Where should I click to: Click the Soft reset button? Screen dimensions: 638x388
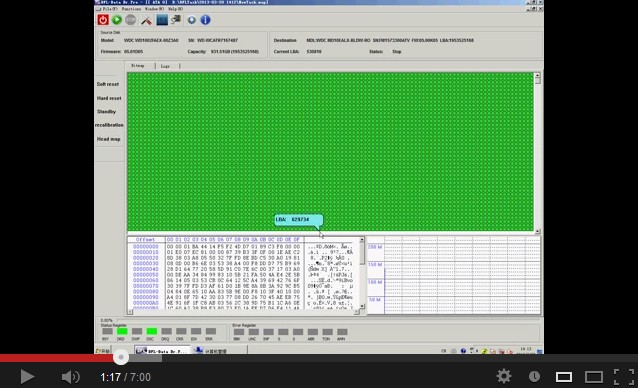(108, 84)
